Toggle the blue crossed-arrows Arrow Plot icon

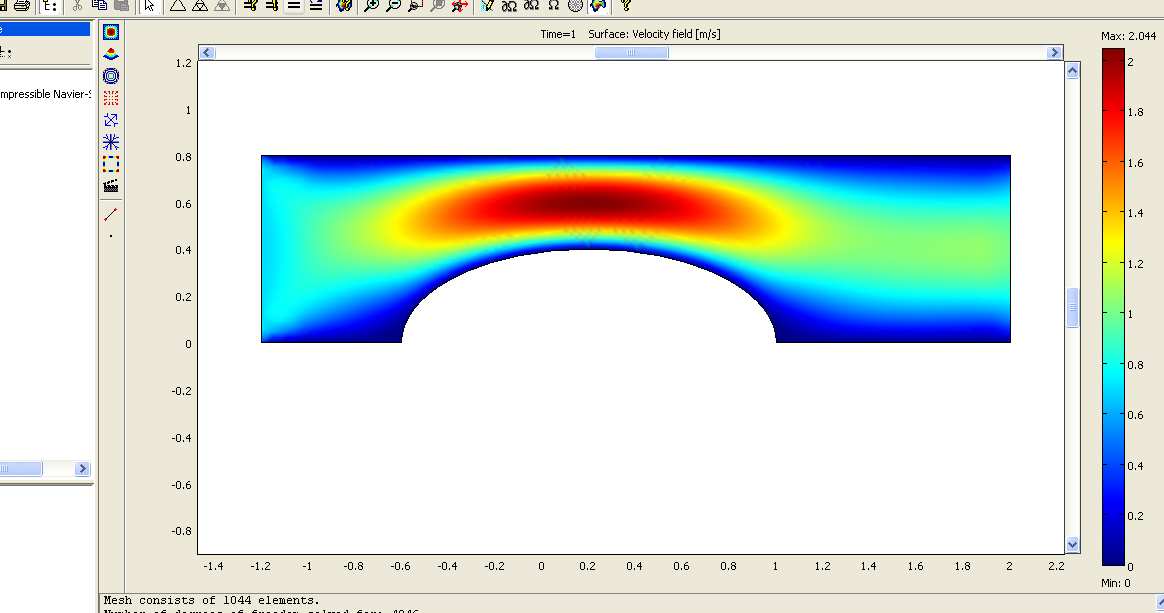tap(111, 119)
